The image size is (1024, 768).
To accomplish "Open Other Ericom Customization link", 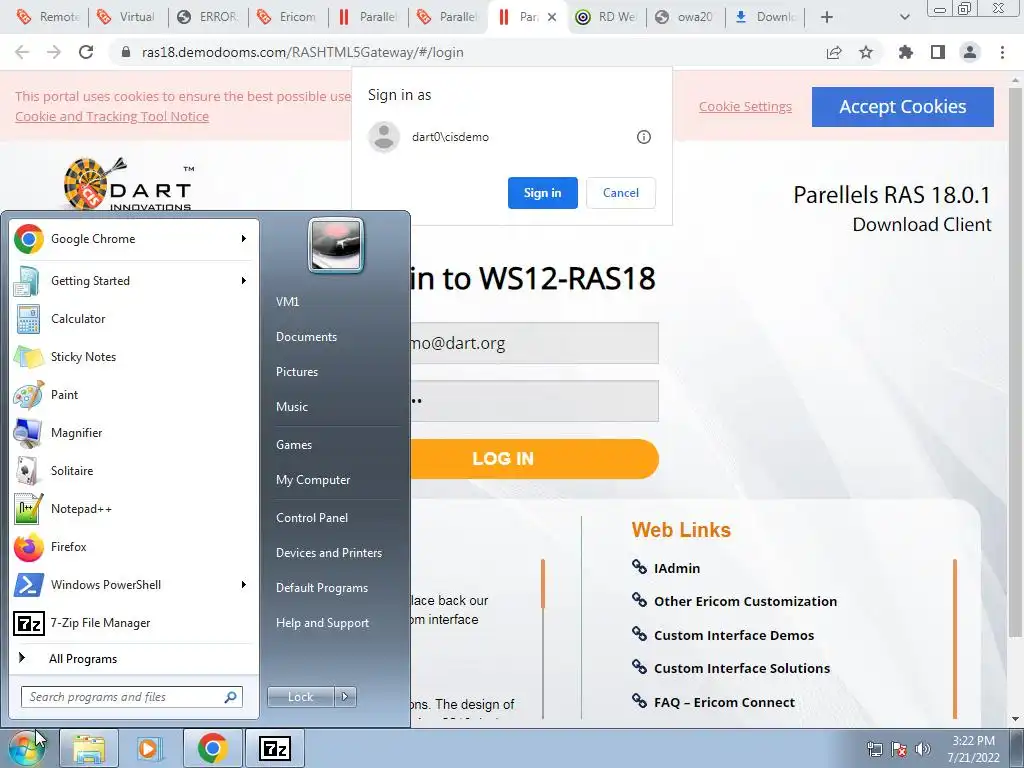I will click(745, 601).
